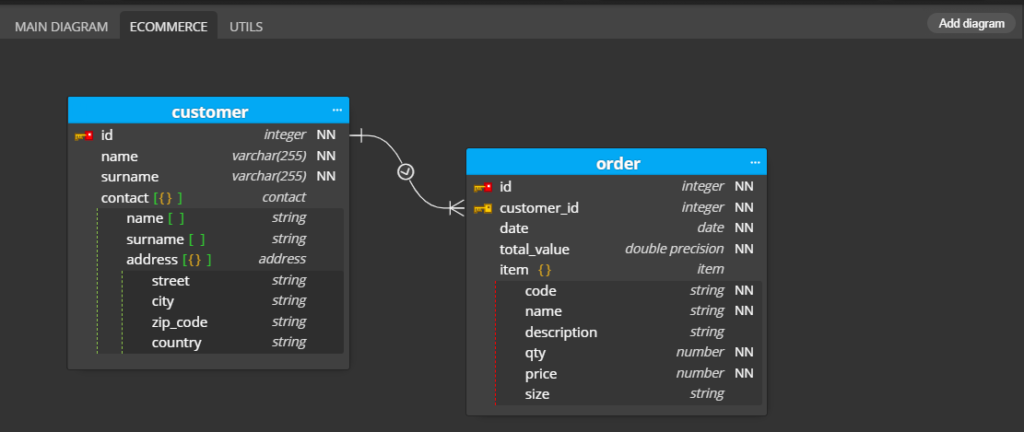Viewport: 1024px width, 432px height.
Task: Click 'varchar(255)' type of customer name
Action: (x=269, y=156)
